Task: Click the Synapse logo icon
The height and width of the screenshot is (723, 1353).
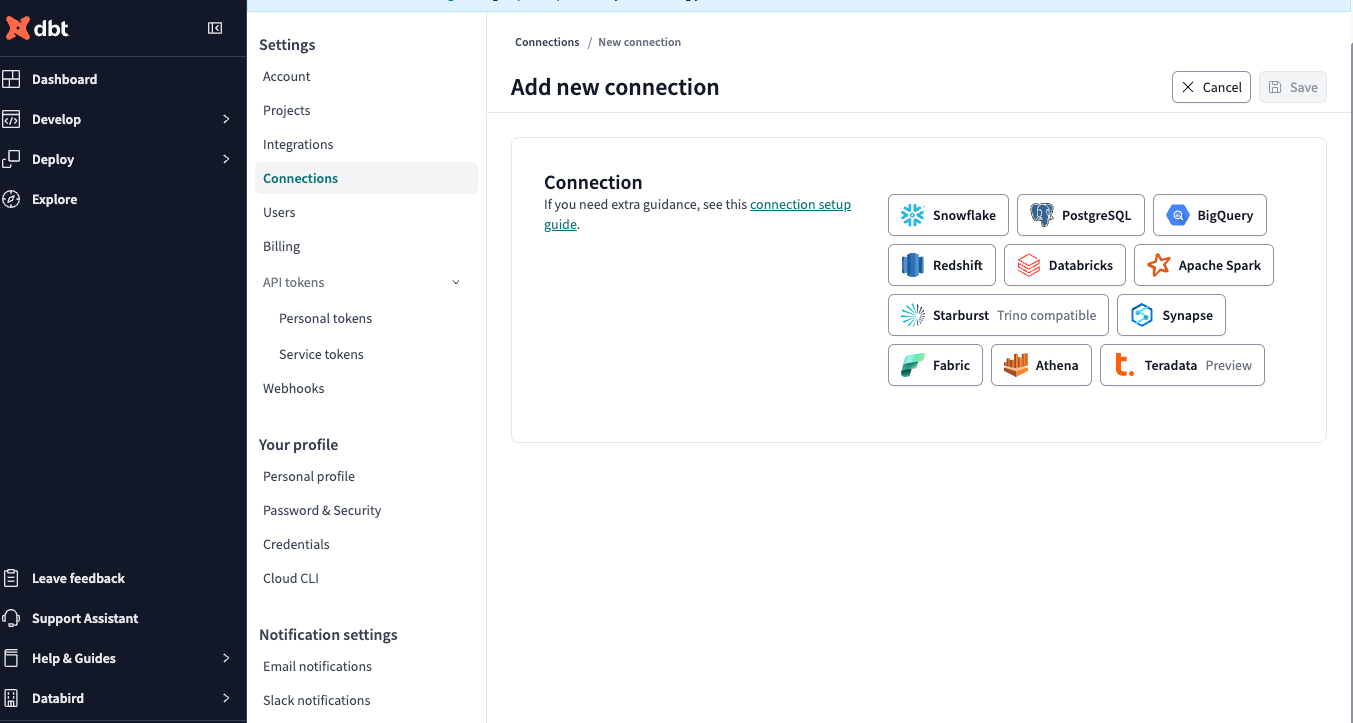Action: coord(1141,315)
